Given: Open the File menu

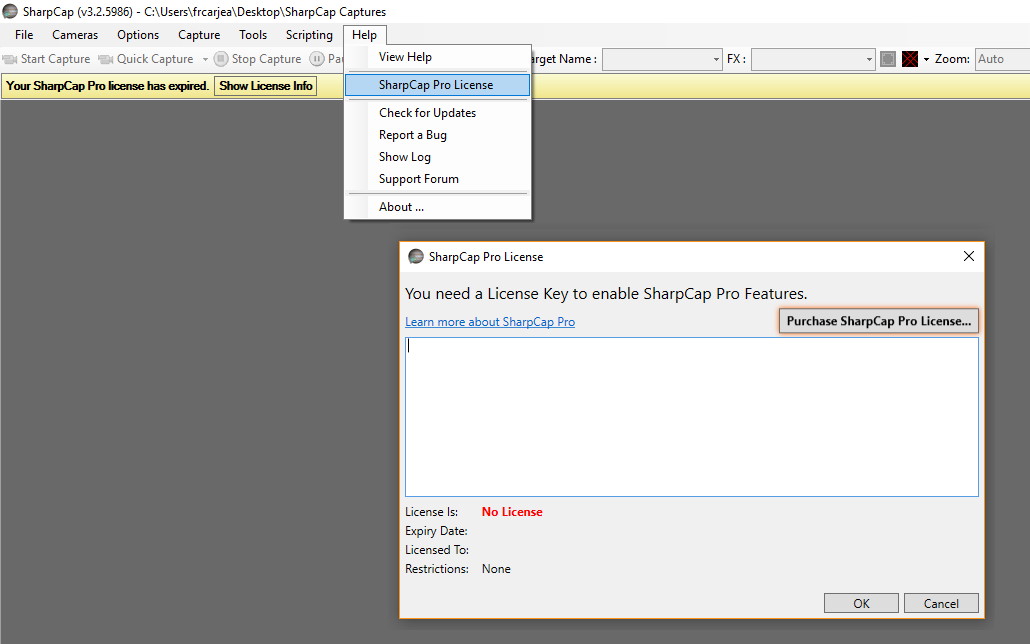Looking at the screenshot, I should point(24,35).
